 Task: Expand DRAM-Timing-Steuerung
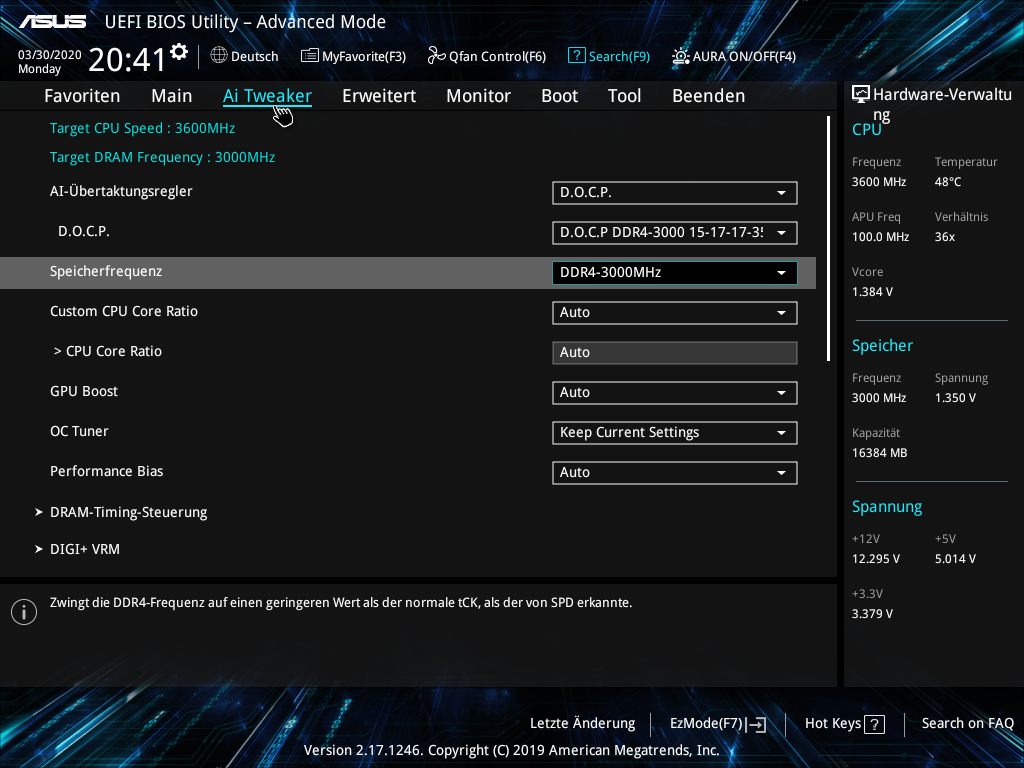pos(128,511)
